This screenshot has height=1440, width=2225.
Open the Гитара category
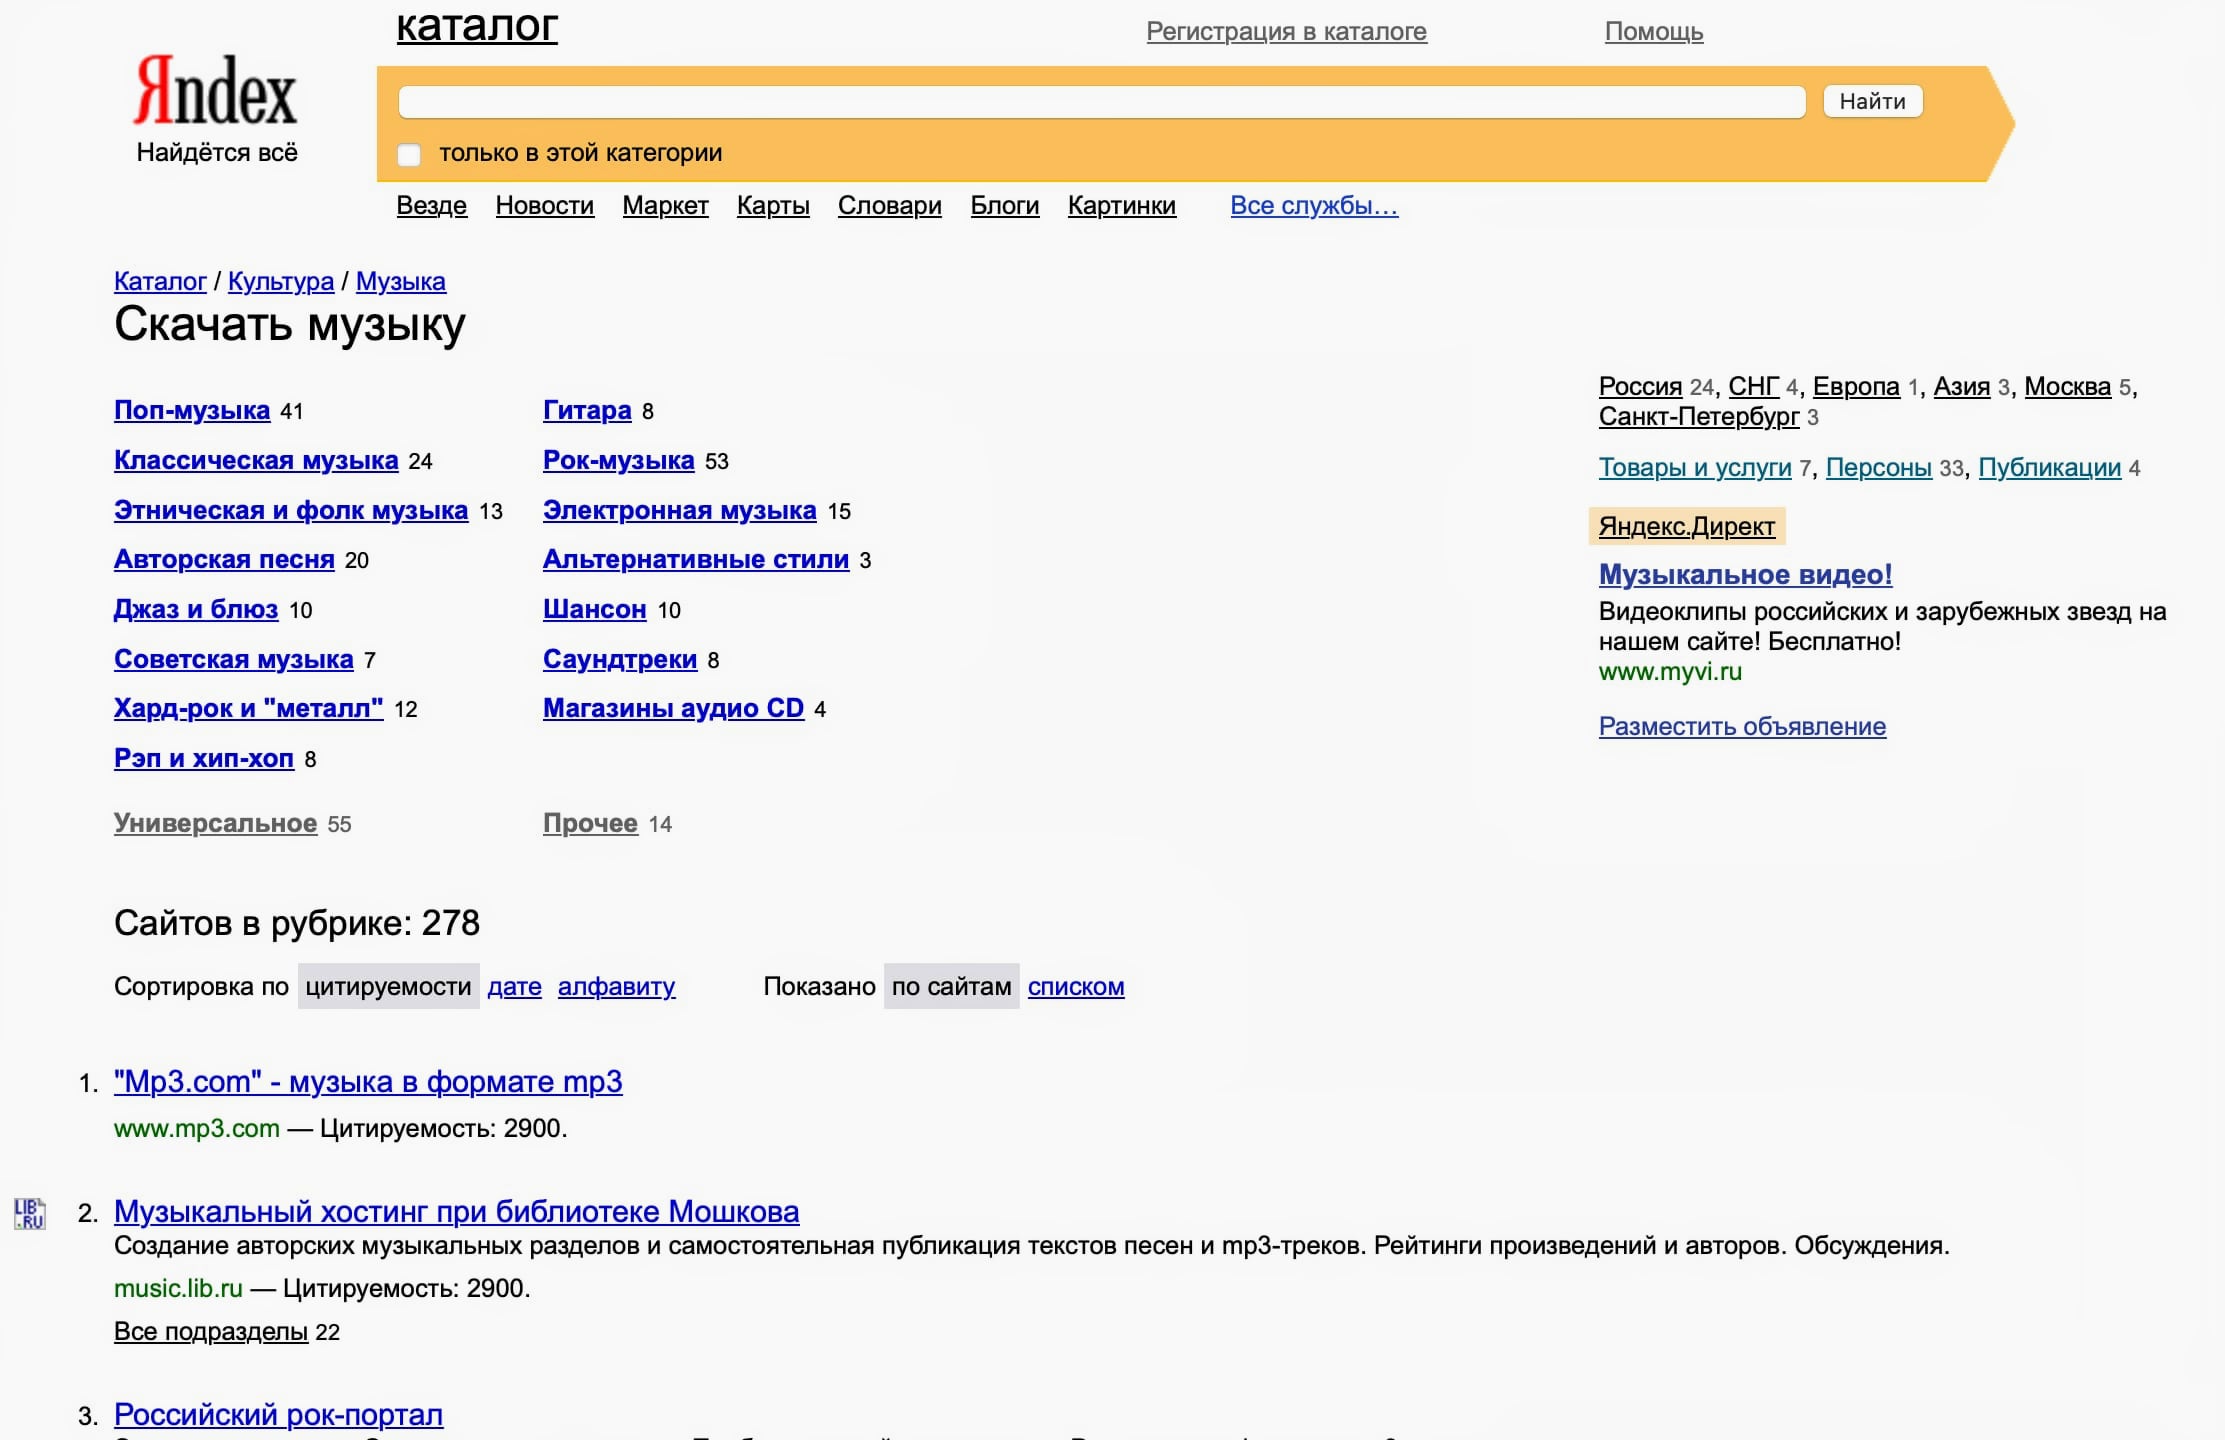[587, 411]
